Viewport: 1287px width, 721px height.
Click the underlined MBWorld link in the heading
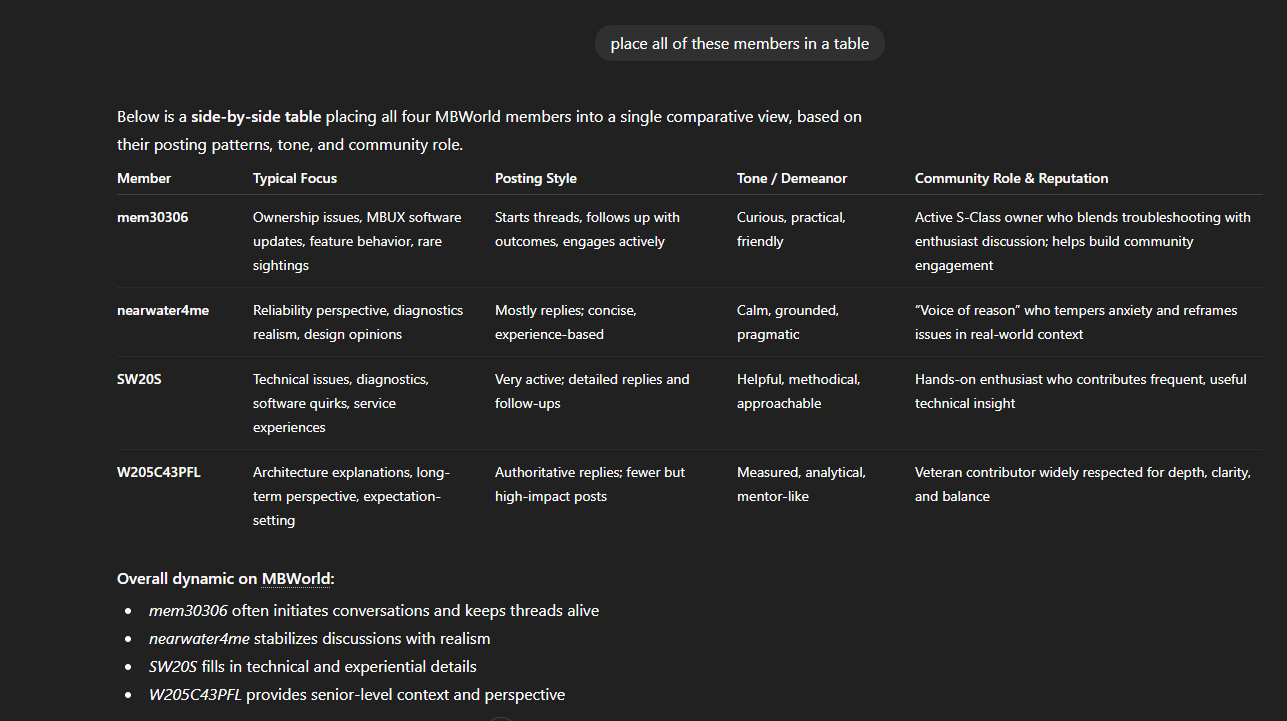click(x=296, y=579)
